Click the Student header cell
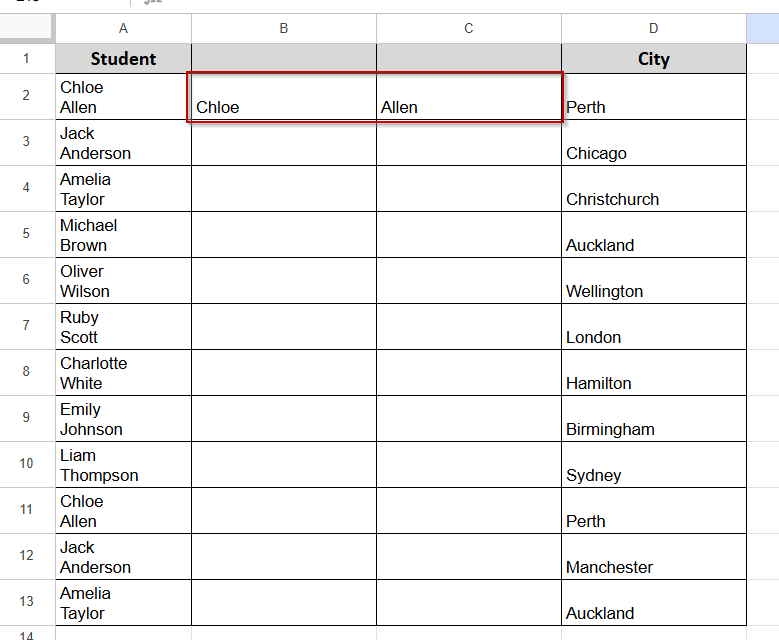 [123, 59]
